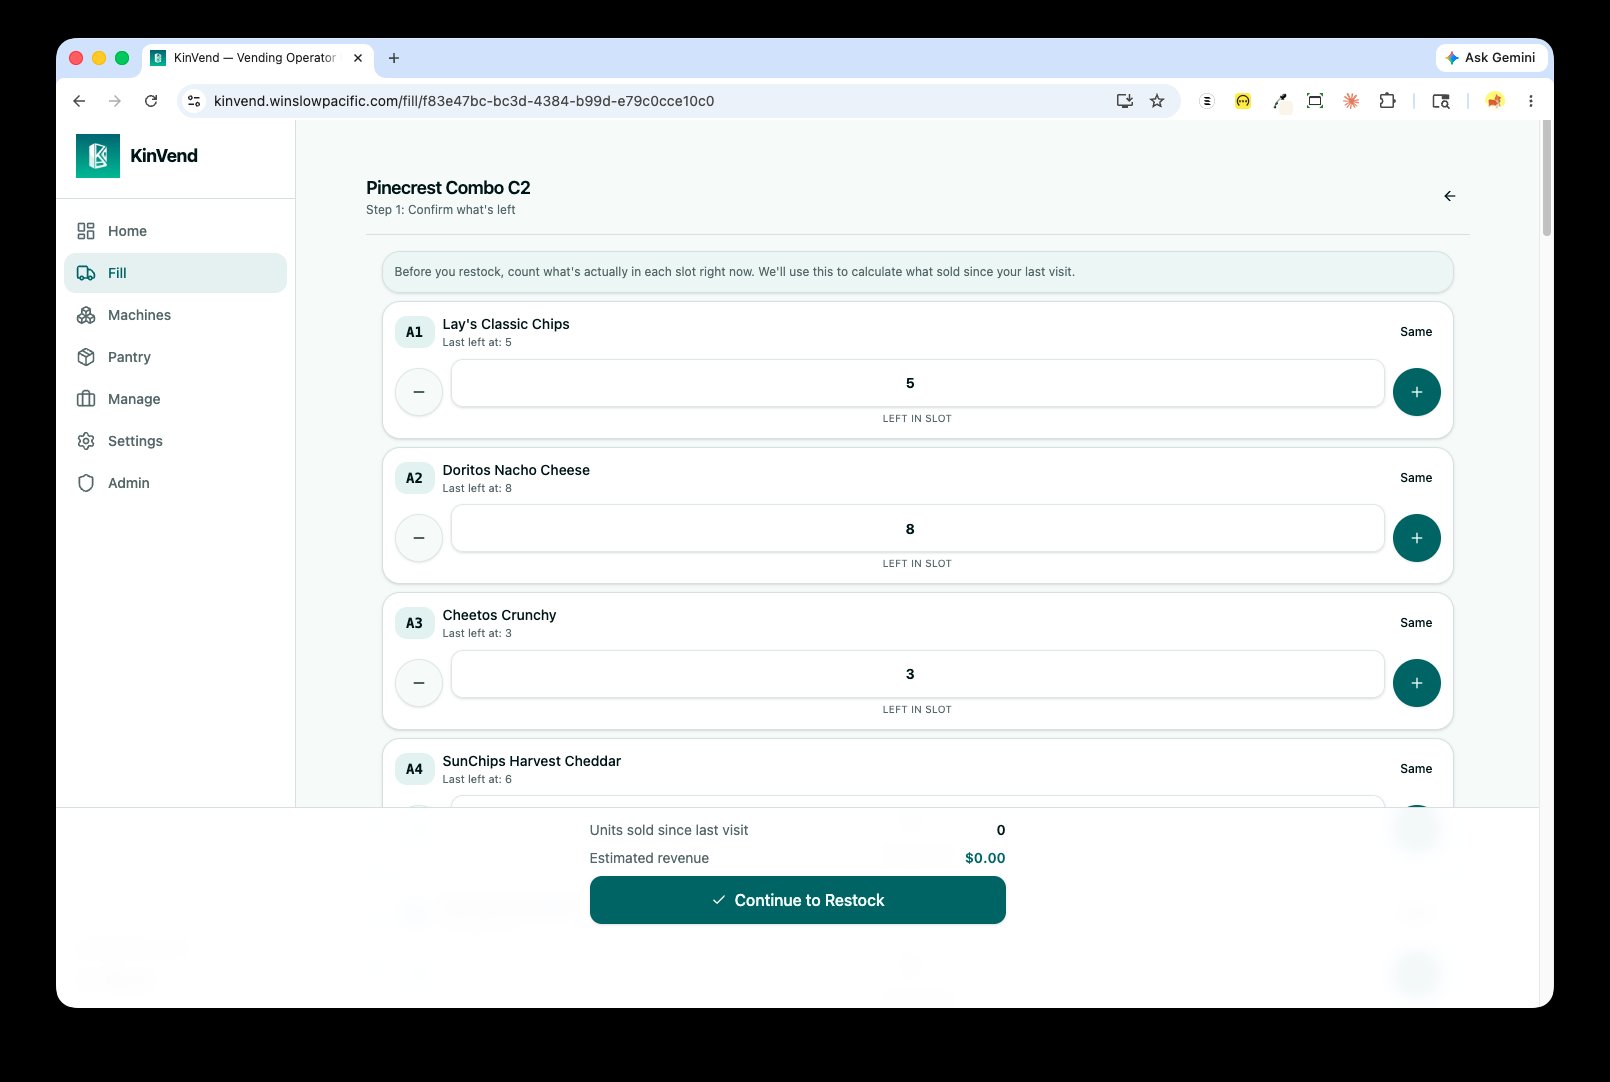Click the A1 quantity input field
Viewport: 1610px width, 1082px height.
pyautogui.click(x=918, y=383)
